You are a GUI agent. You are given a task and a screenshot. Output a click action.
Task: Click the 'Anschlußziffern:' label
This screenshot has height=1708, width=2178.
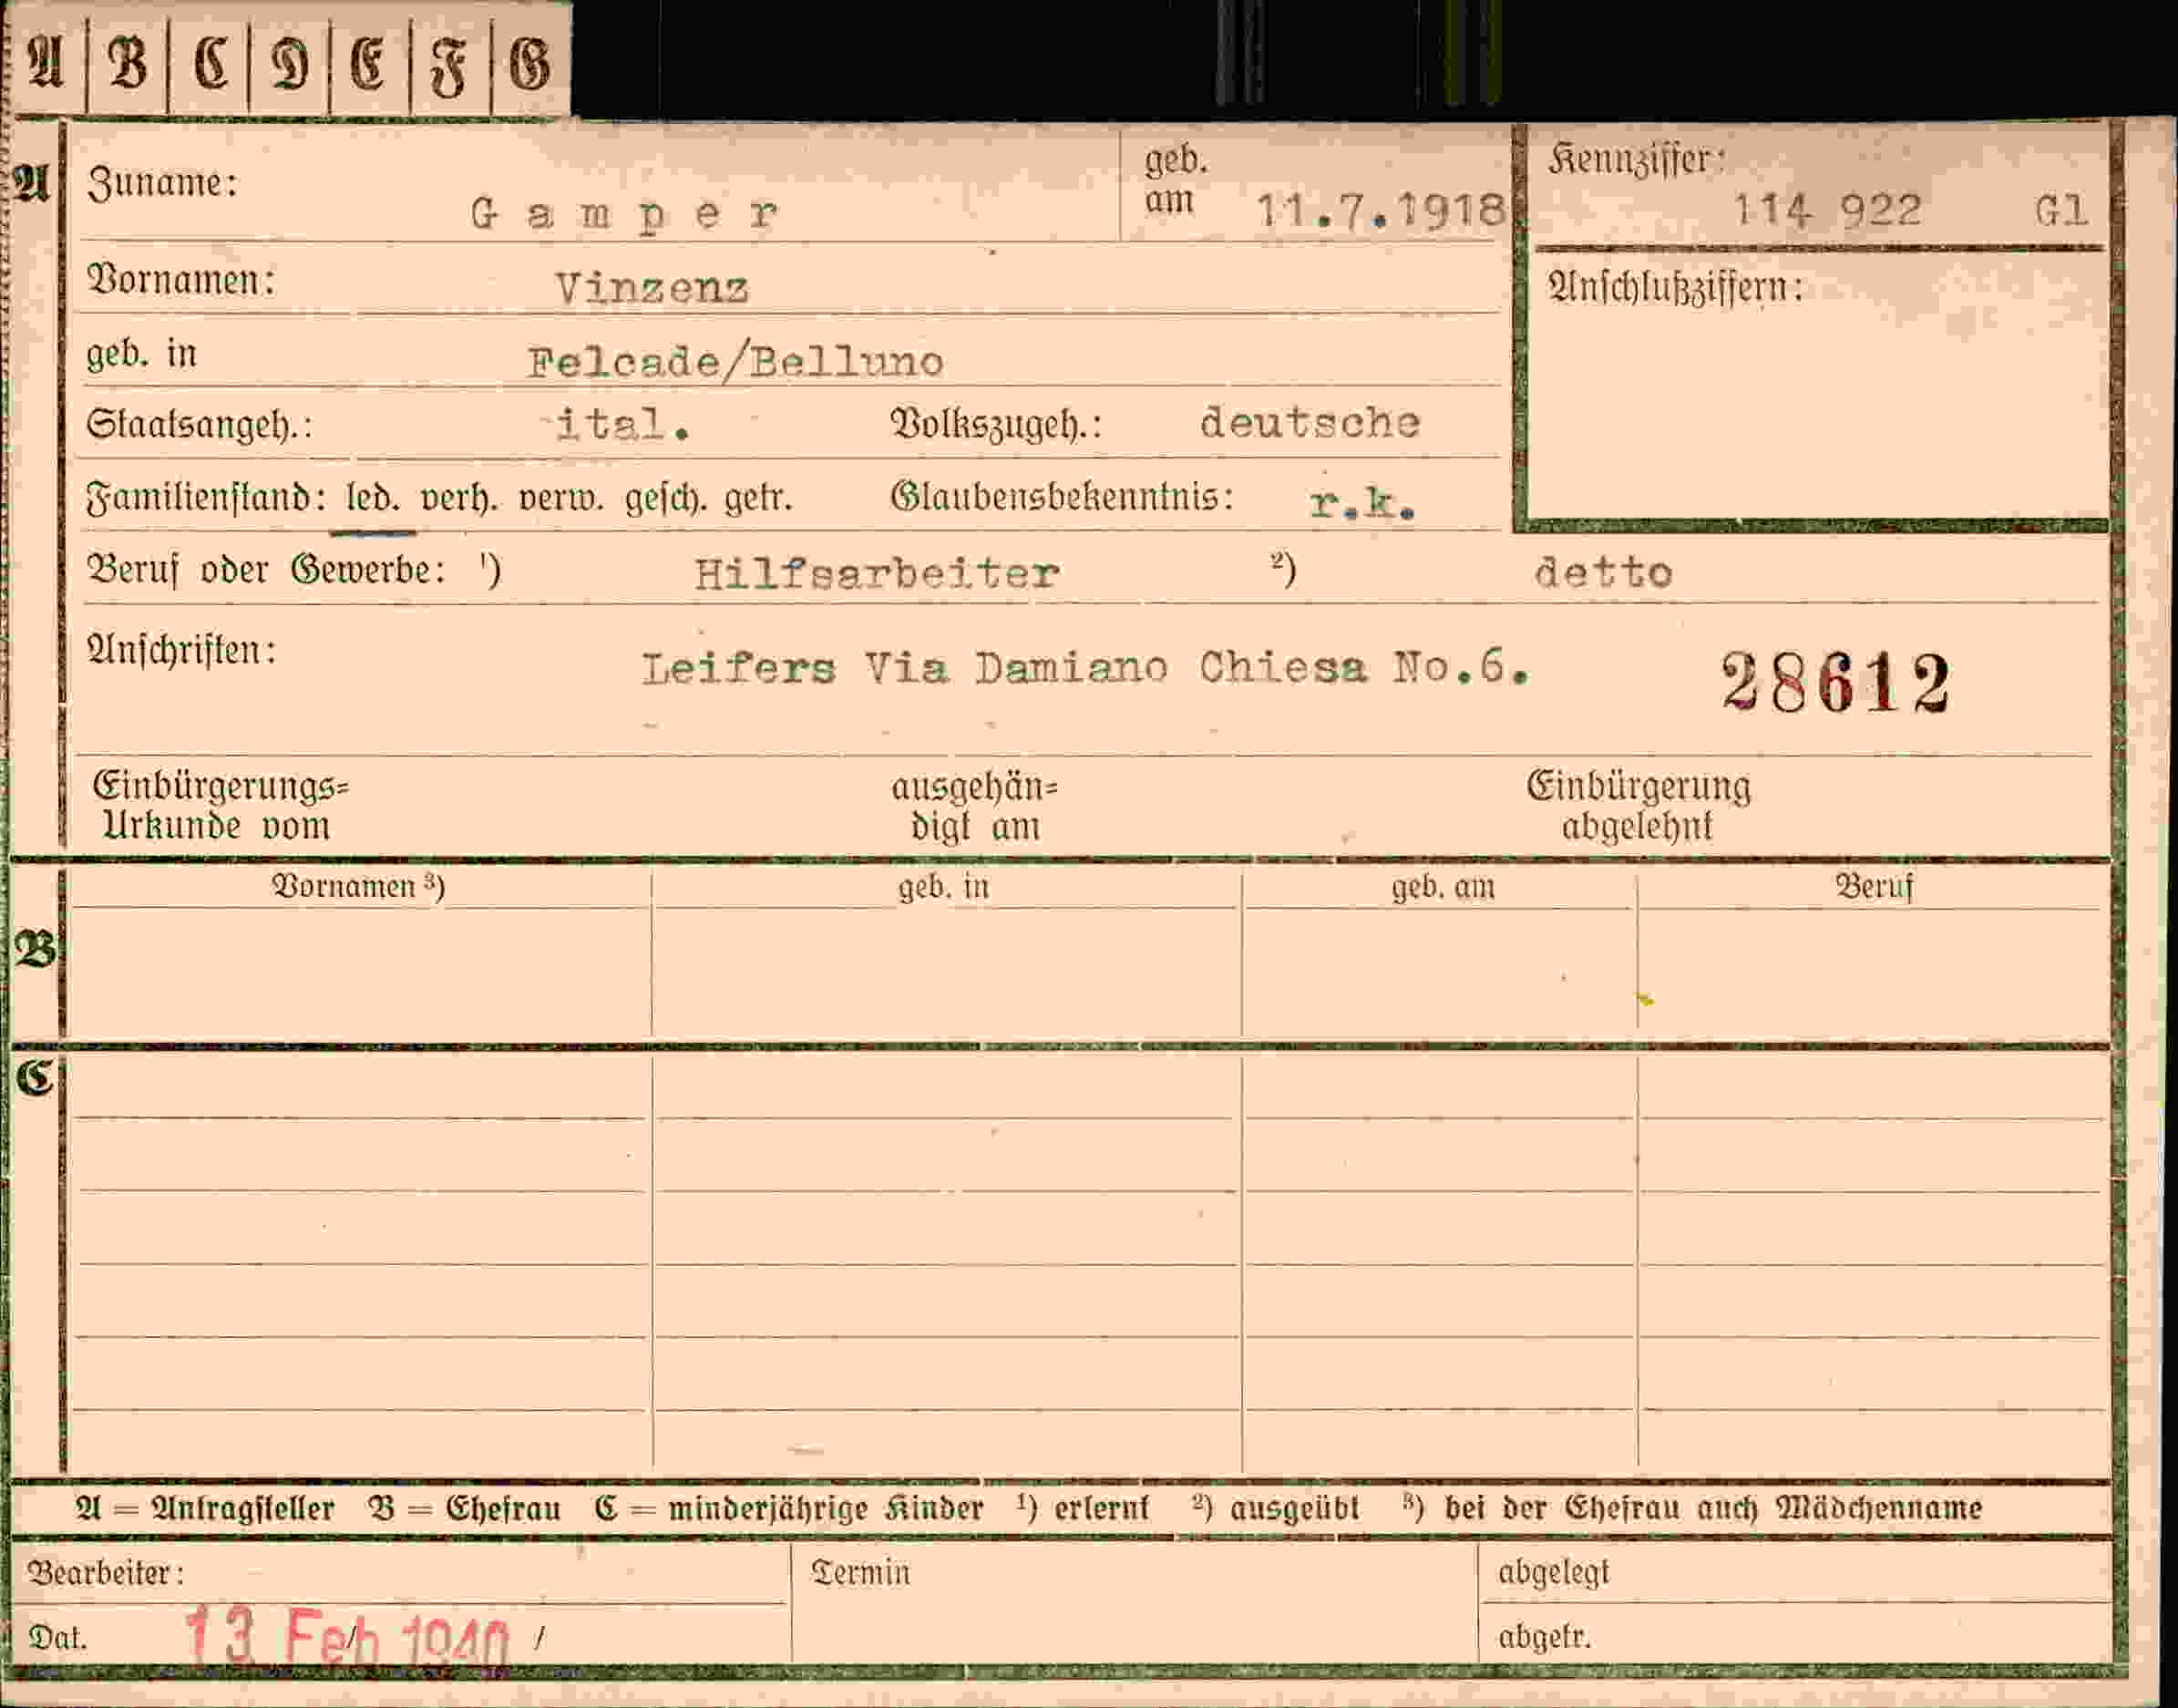1676,288
